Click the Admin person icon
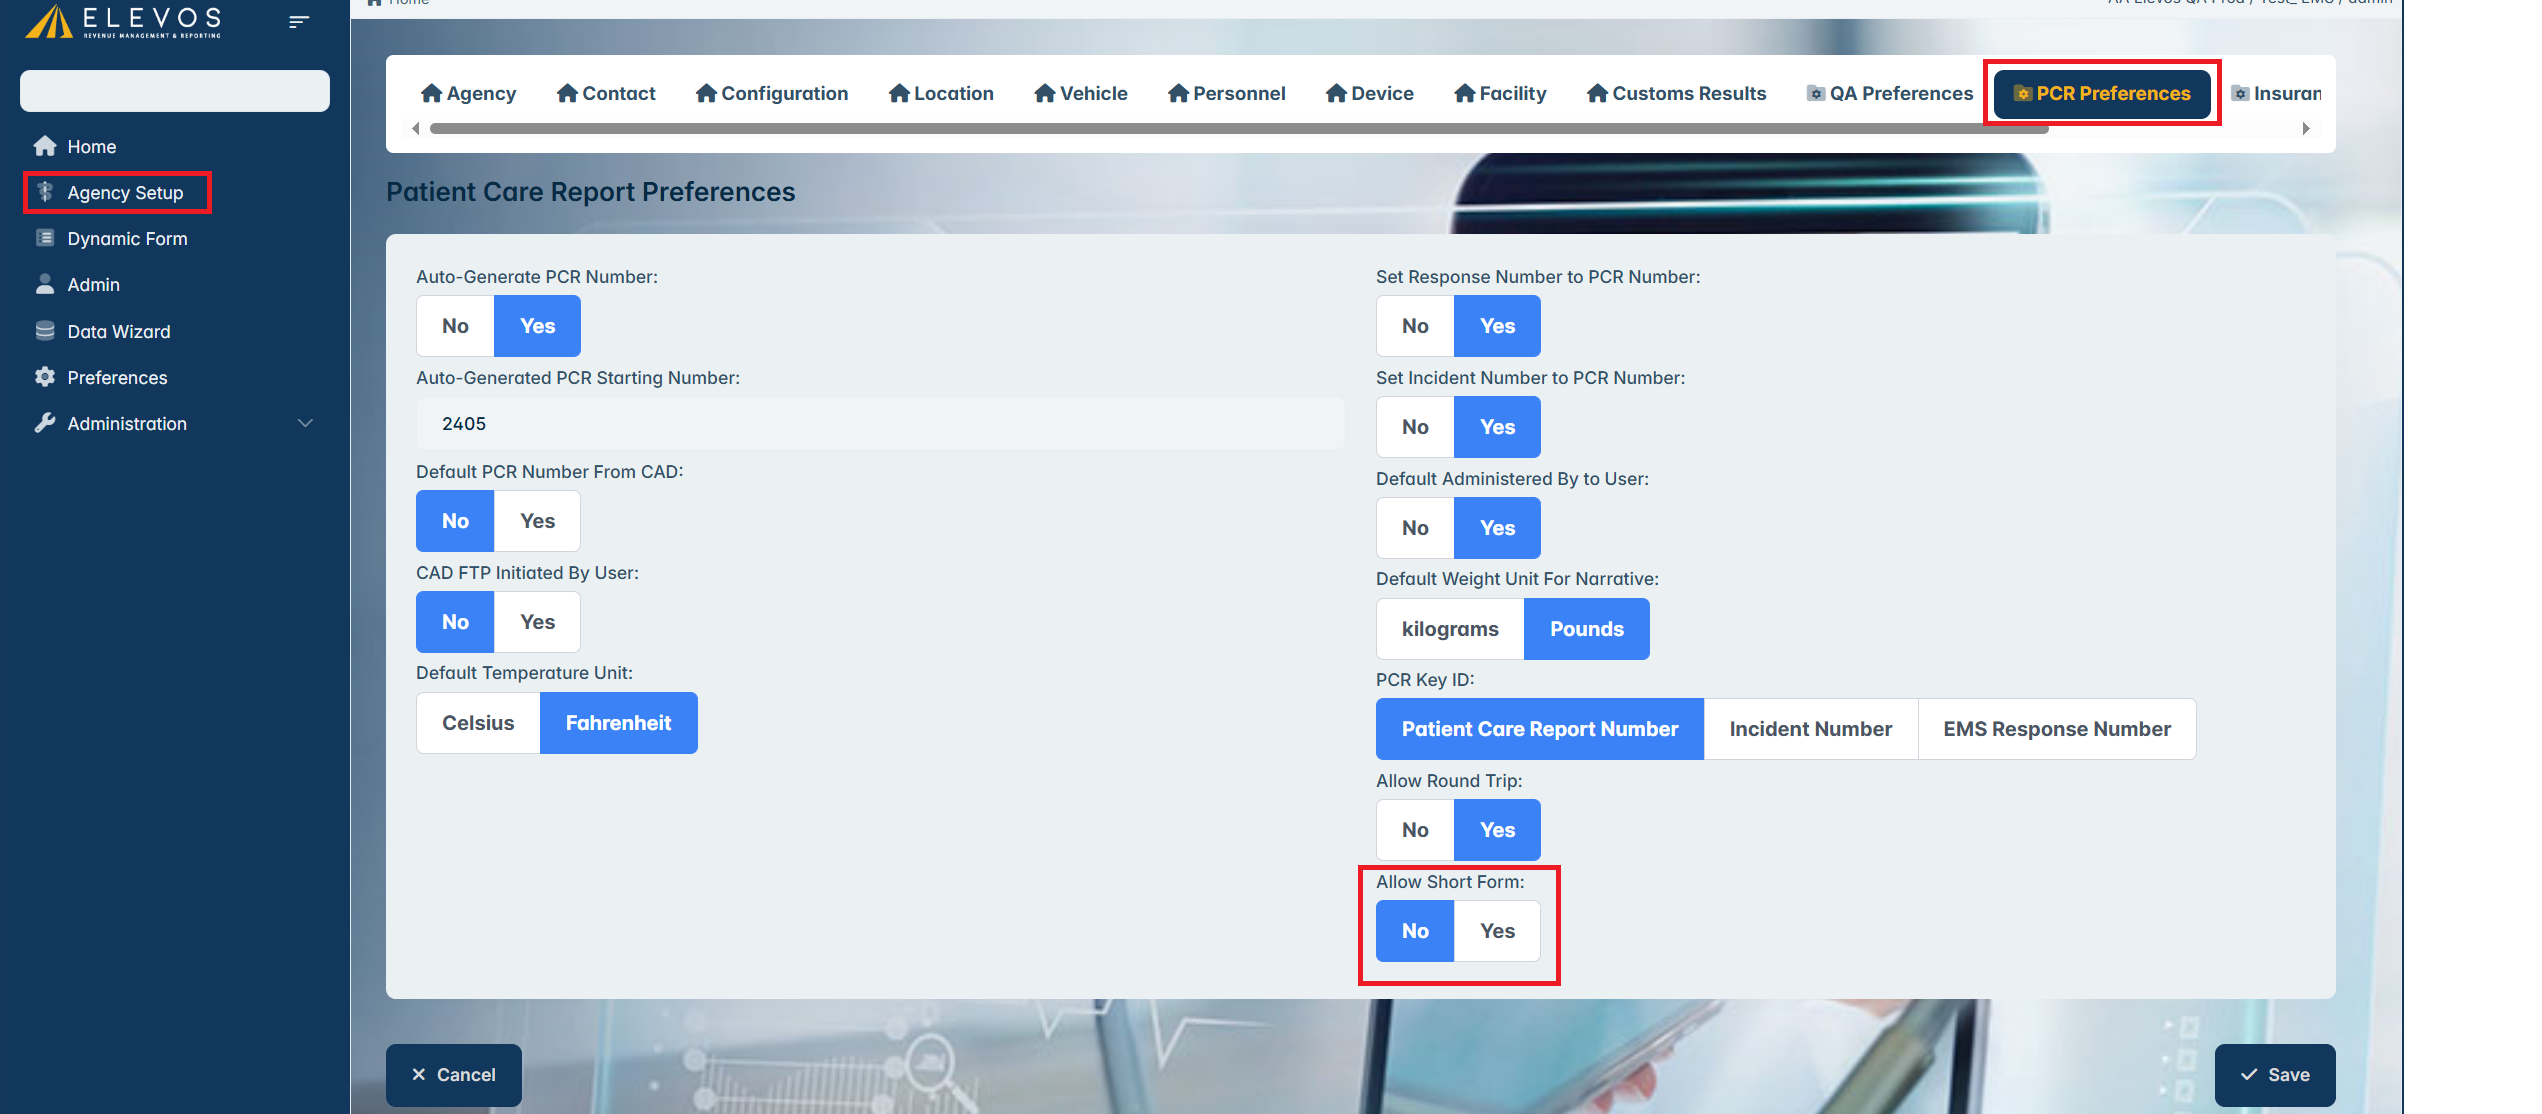The width and height of the screenshot is (2542, 1114). click(45, 284)
